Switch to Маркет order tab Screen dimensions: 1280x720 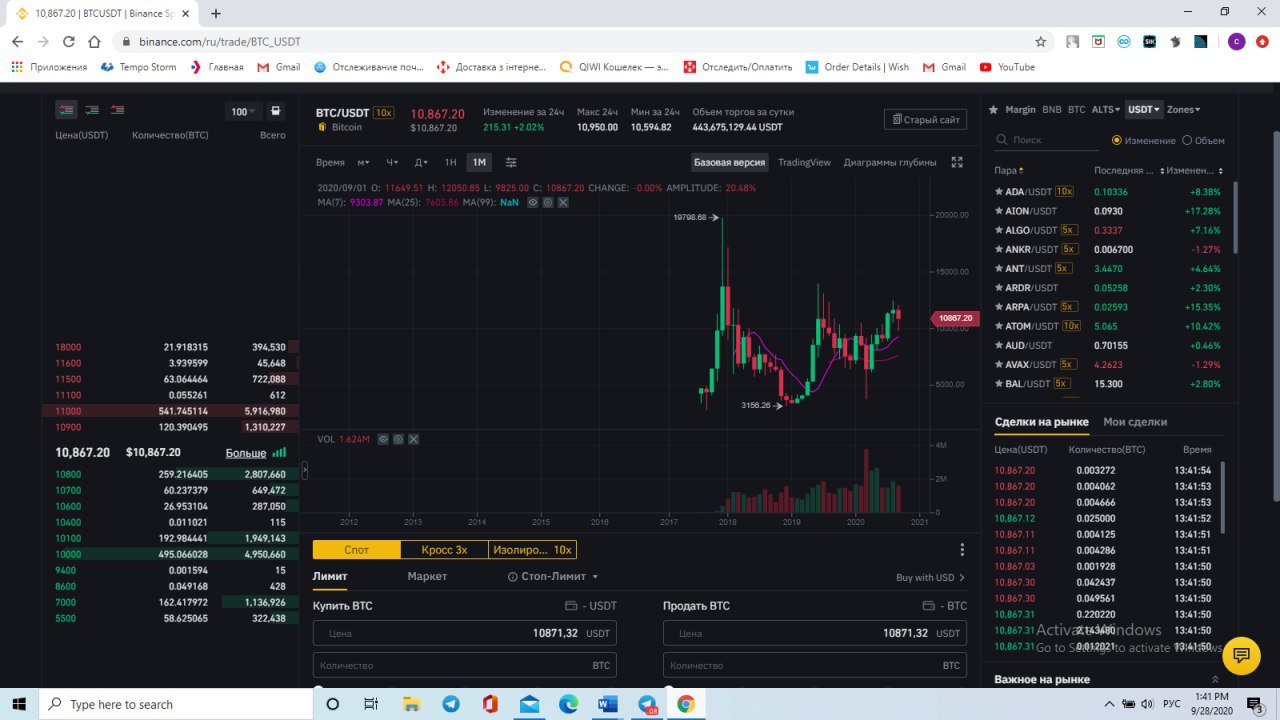[427, 577]
